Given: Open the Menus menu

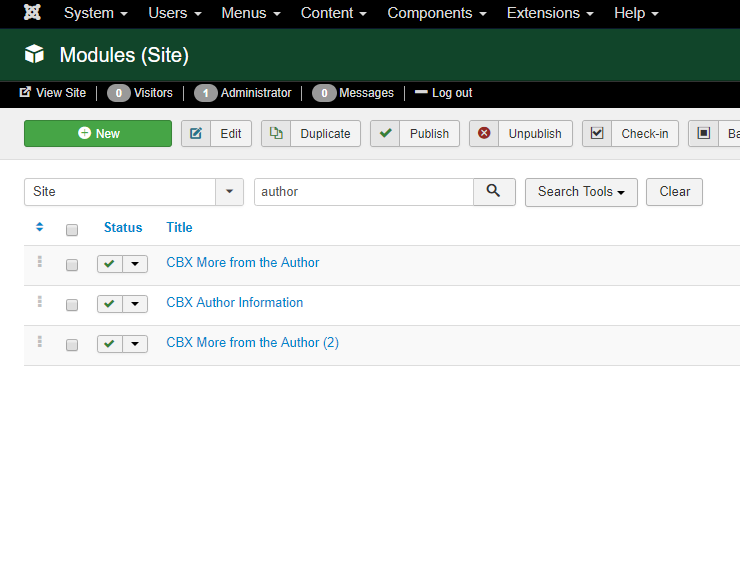Looking at the screenshot, I should coord(251,13).
